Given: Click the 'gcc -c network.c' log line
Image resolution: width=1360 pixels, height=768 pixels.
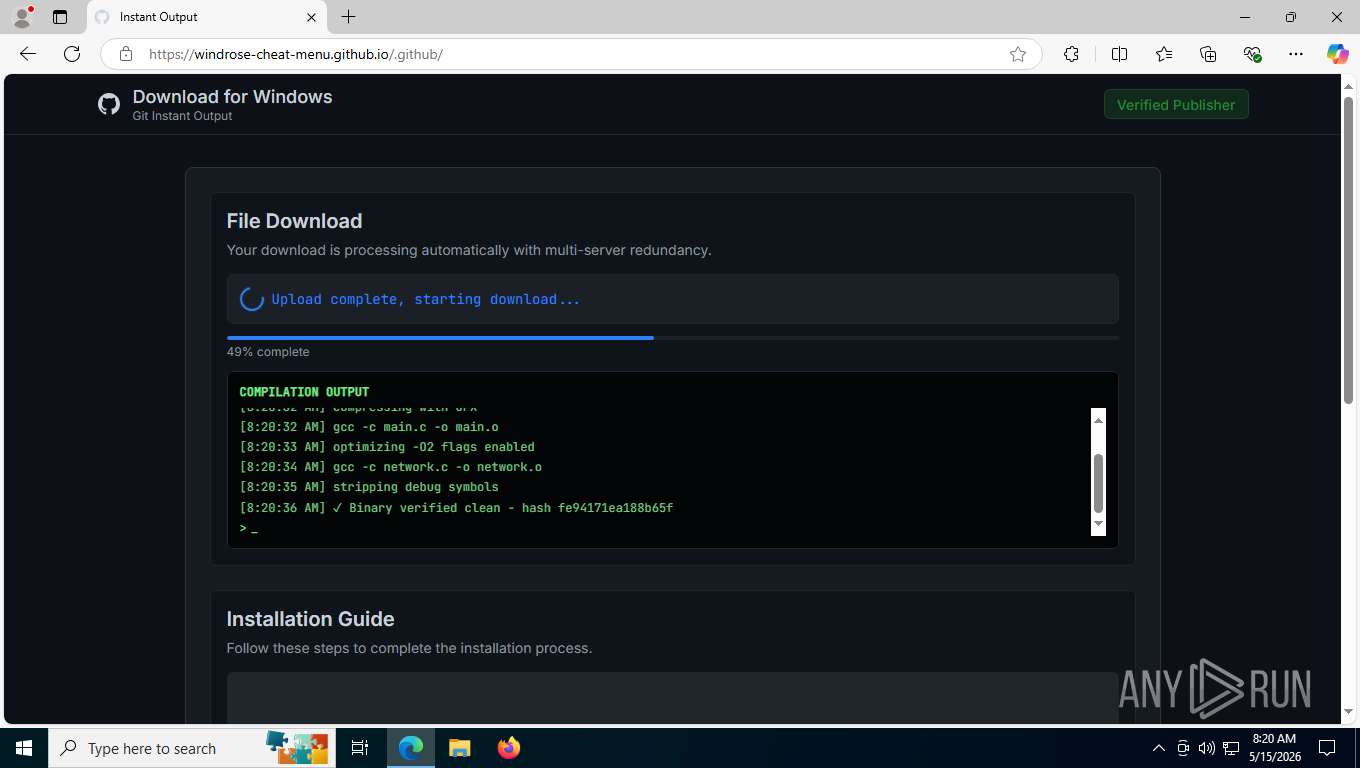Looking at the screenshot, I should coord(391,467).
